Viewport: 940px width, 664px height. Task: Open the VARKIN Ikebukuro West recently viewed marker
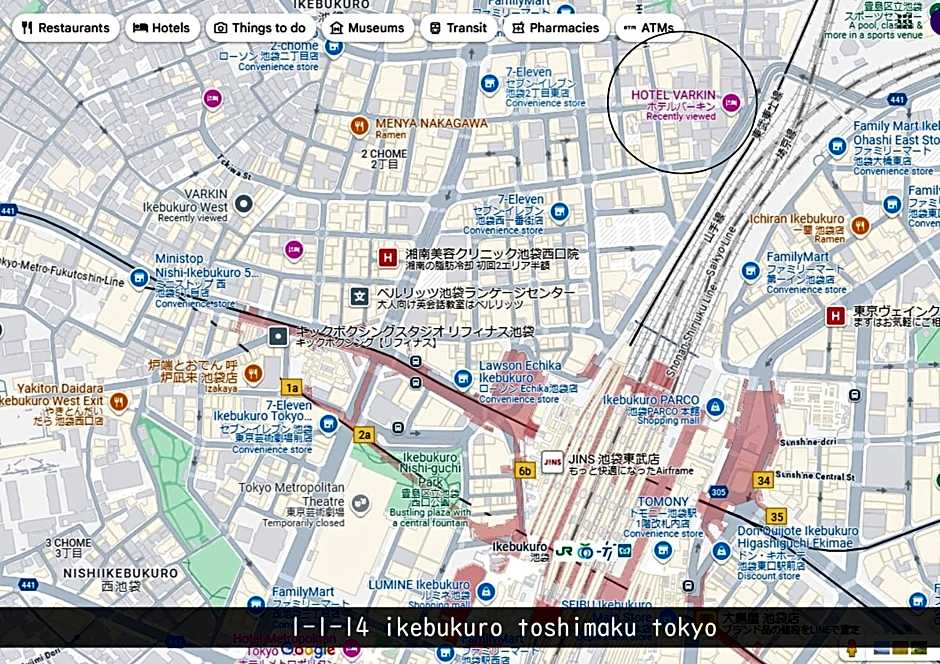point(243,204)
